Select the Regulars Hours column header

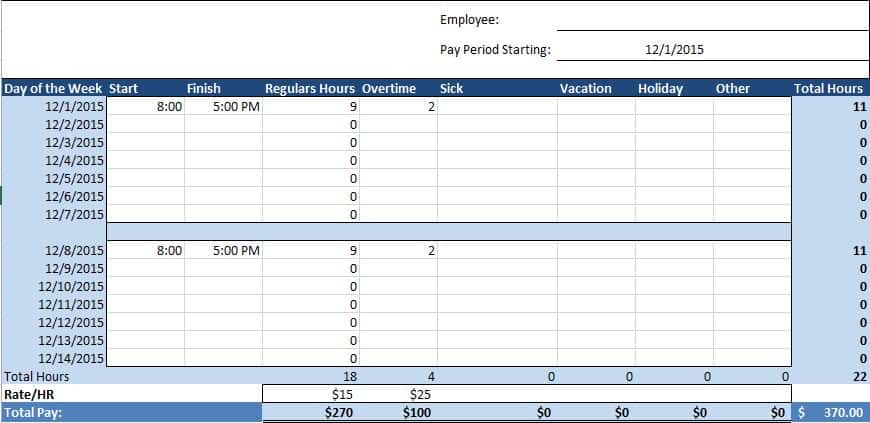pos(310,88)
